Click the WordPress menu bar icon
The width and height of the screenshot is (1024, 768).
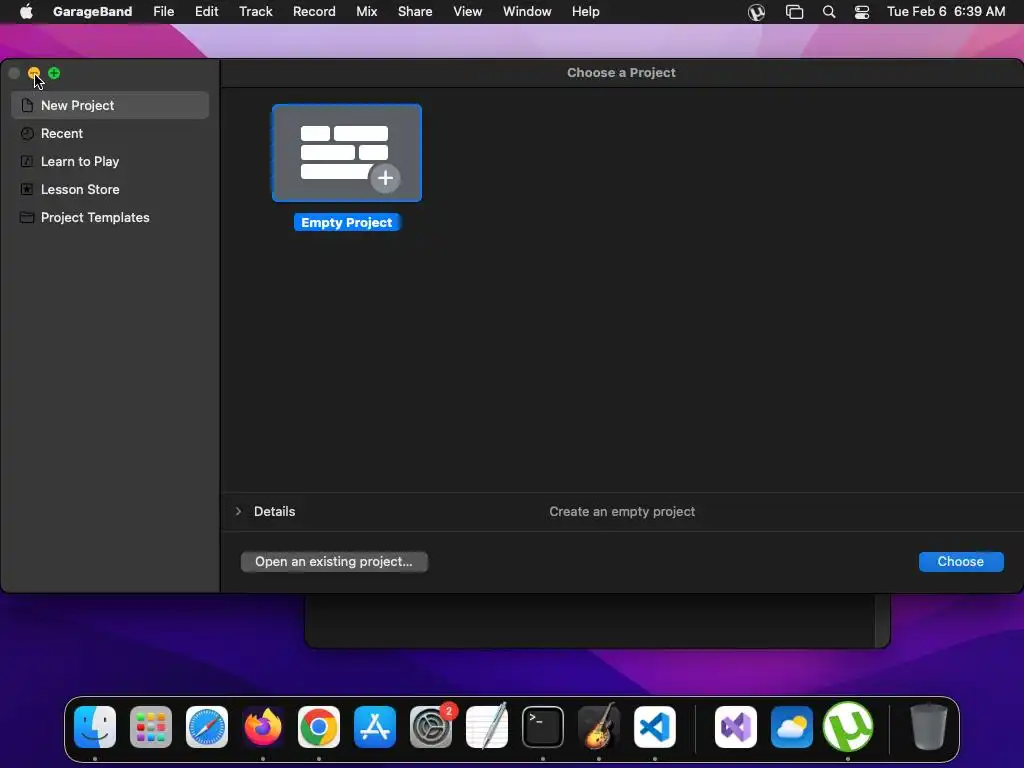[x=756, y=12]
